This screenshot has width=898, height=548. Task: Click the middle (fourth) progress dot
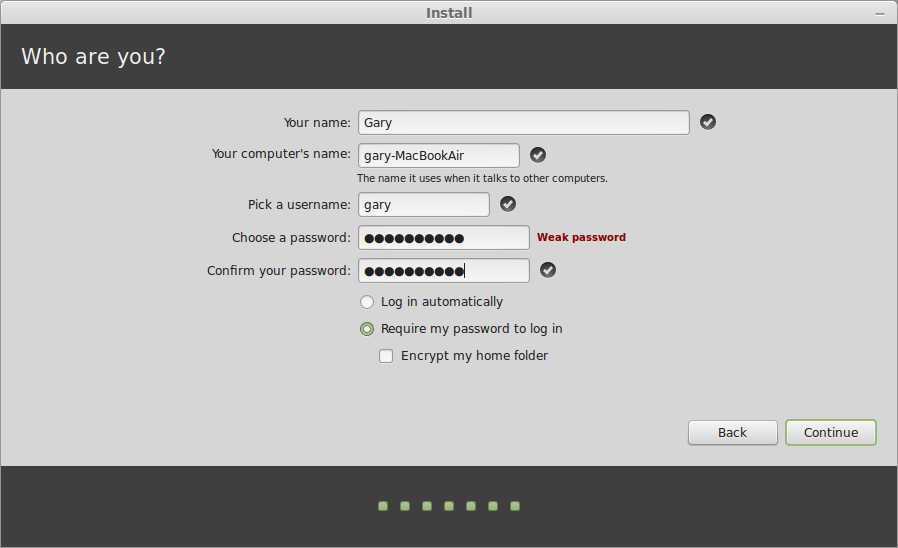pyautogui.click(x=449, y=506)
